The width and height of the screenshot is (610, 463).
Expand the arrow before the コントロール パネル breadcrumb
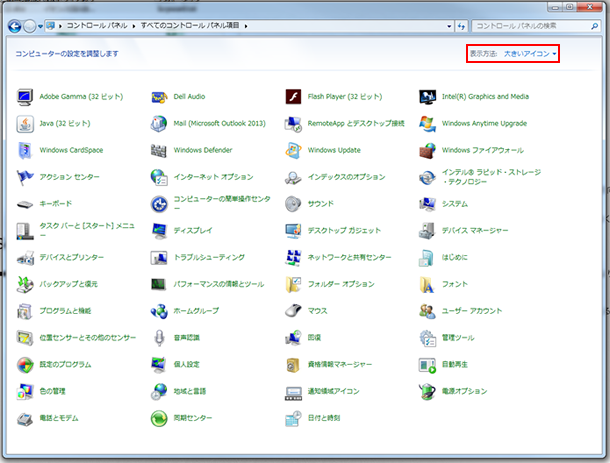coord(60,26)
